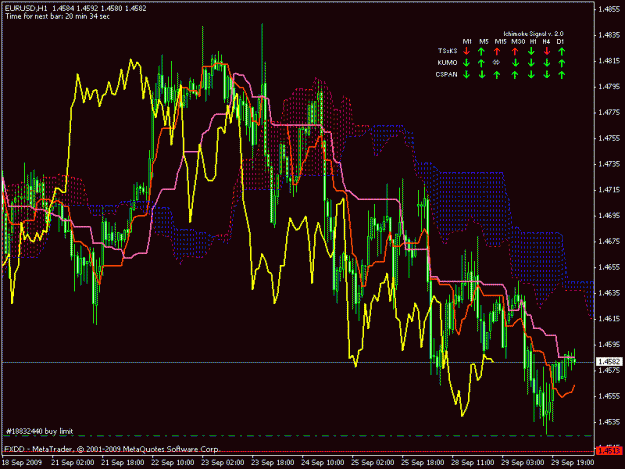
Task: Click the 'D1' timeframe column header
Action: [x=560, y=41]
